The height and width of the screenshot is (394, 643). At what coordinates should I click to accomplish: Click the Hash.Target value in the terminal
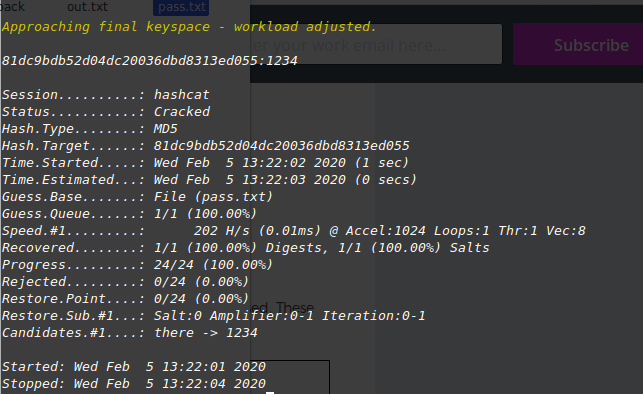tap(281, 146)
